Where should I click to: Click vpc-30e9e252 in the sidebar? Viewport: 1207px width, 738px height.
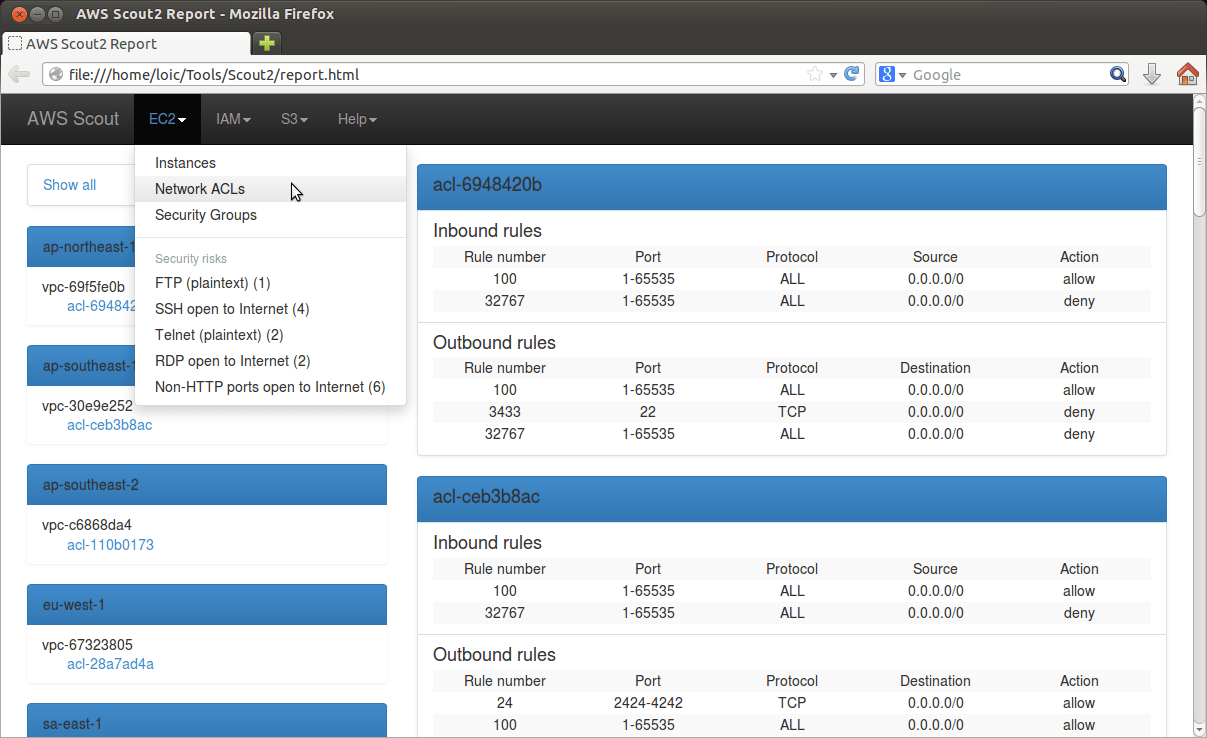pyautogui.click(x=87, y=406)
